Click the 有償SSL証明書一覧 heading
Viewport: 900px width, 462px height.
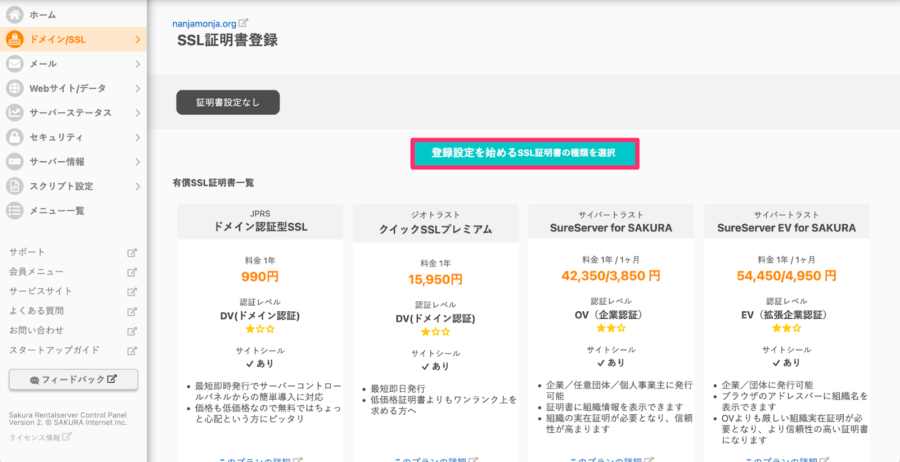pyautogui.click(x=213, y=183)
